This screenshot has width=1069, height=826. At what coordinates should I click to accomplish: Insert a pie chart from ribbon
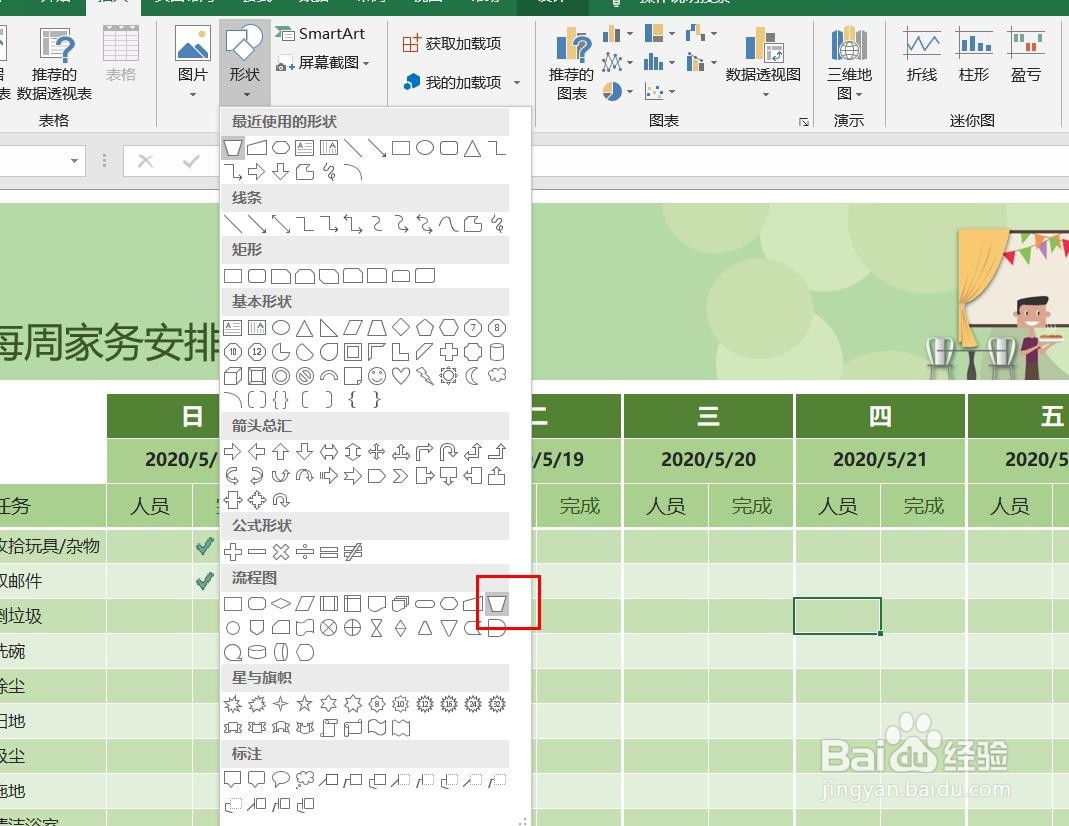(x=612, y=91)
